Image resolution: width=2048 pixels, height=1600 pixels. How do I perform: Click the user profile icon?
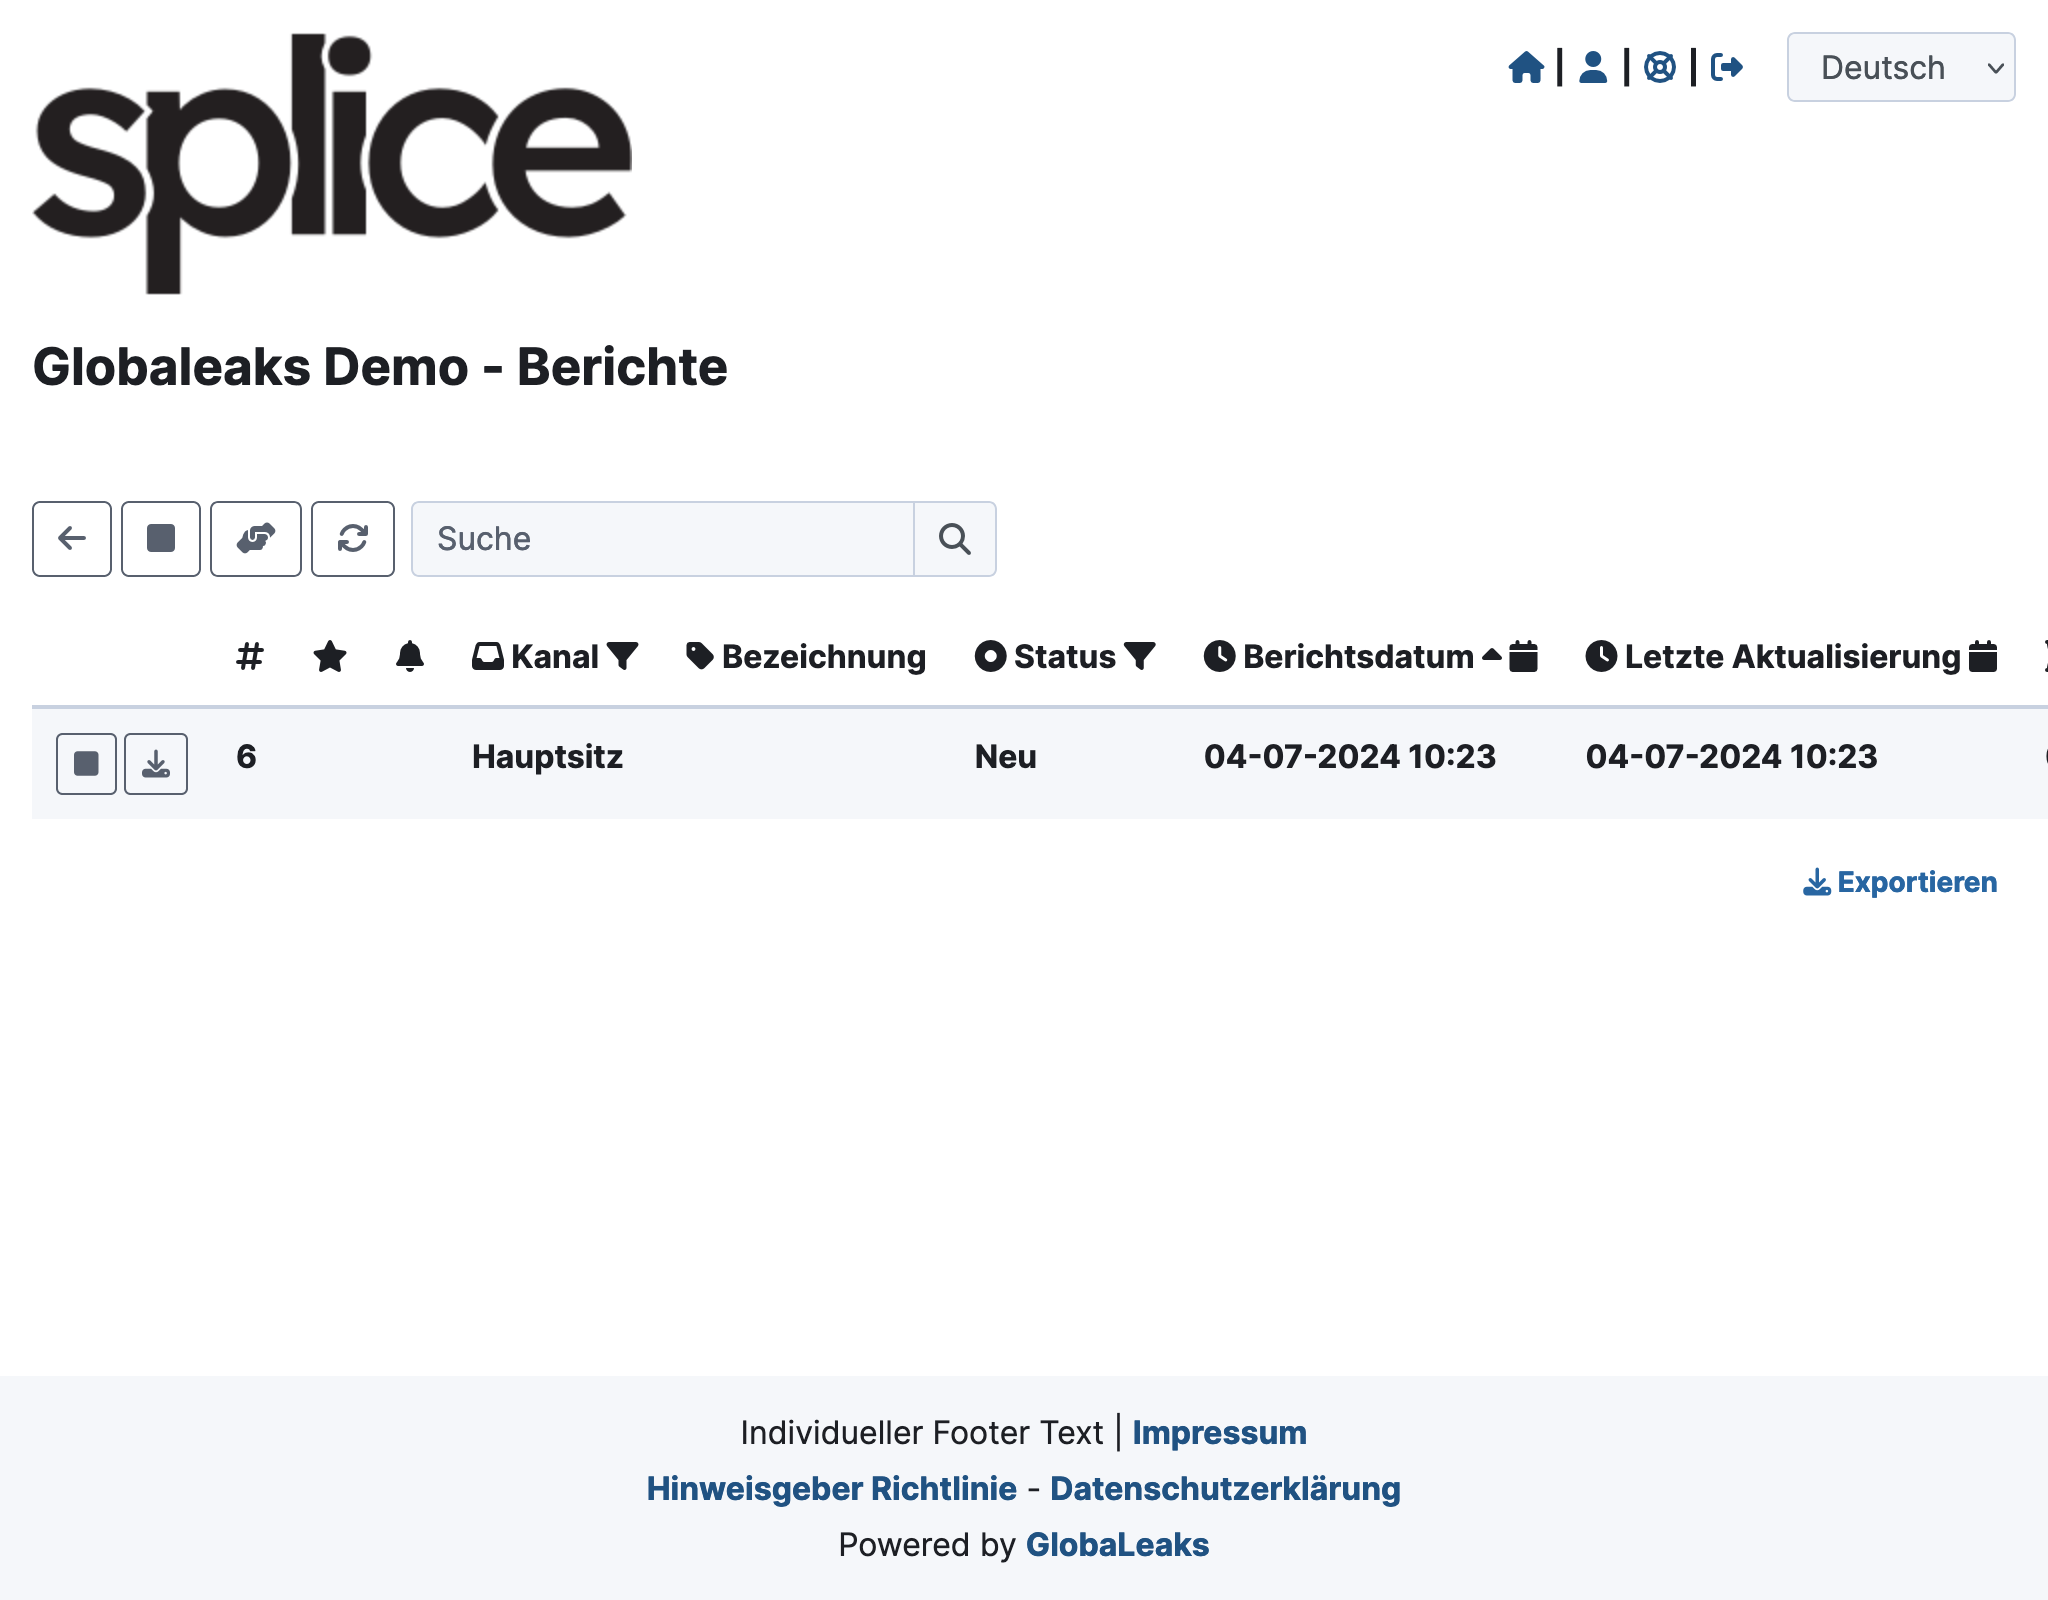1591,67
